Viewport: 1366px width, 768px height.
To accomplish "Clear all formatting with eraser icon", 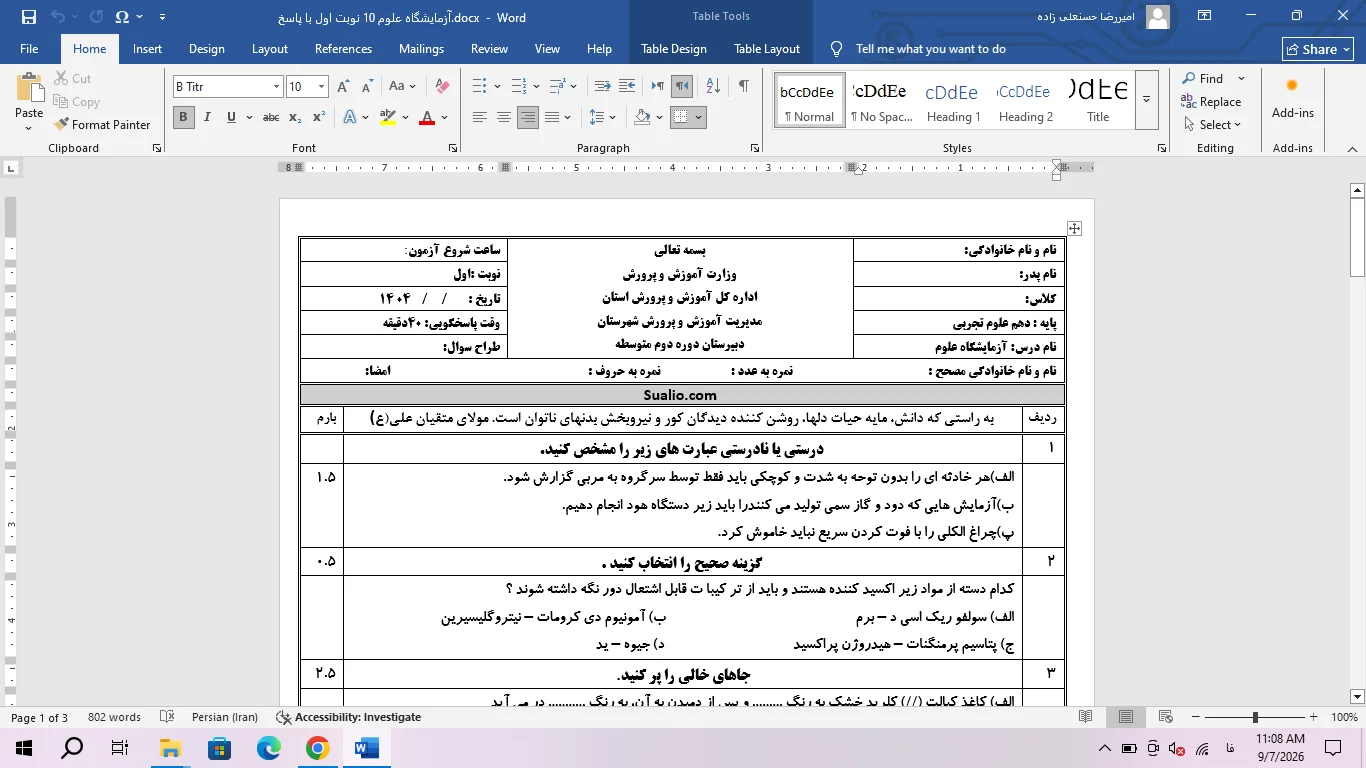I will 442,87.
